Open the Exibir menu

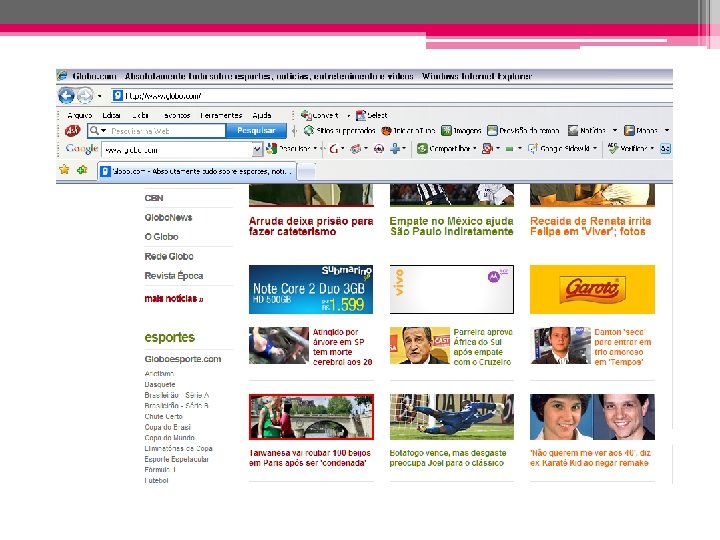[x=141, y=115]
